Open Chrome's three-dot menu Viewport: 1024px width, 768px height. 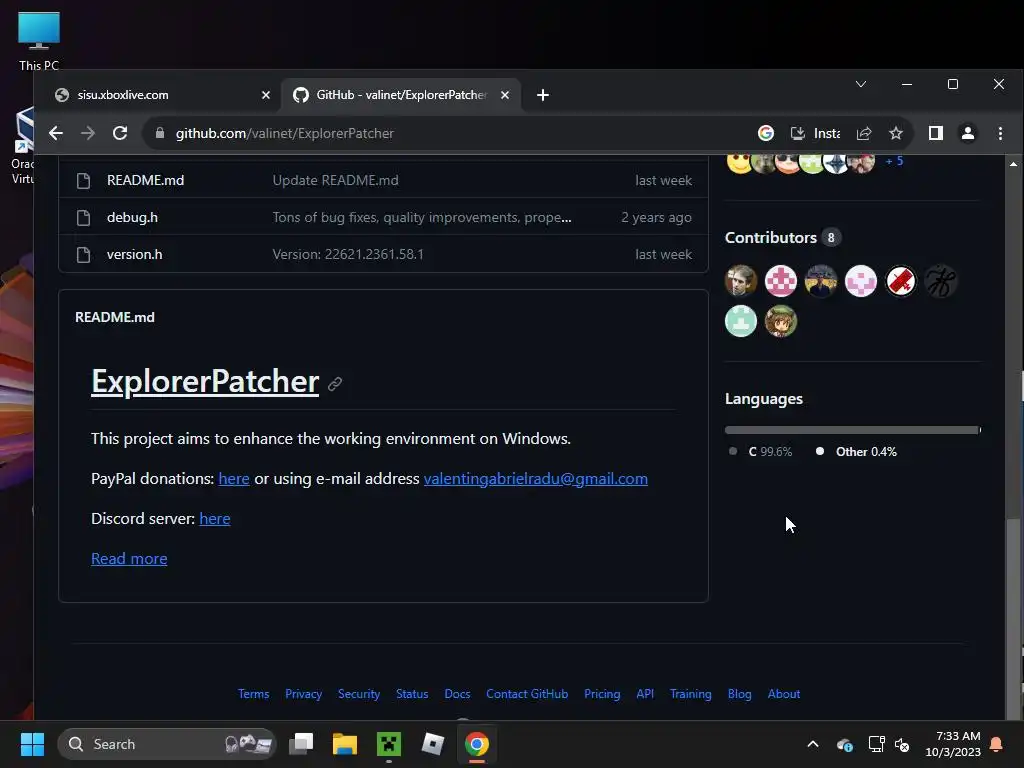pyautogui.click(x=1000, y=133)
